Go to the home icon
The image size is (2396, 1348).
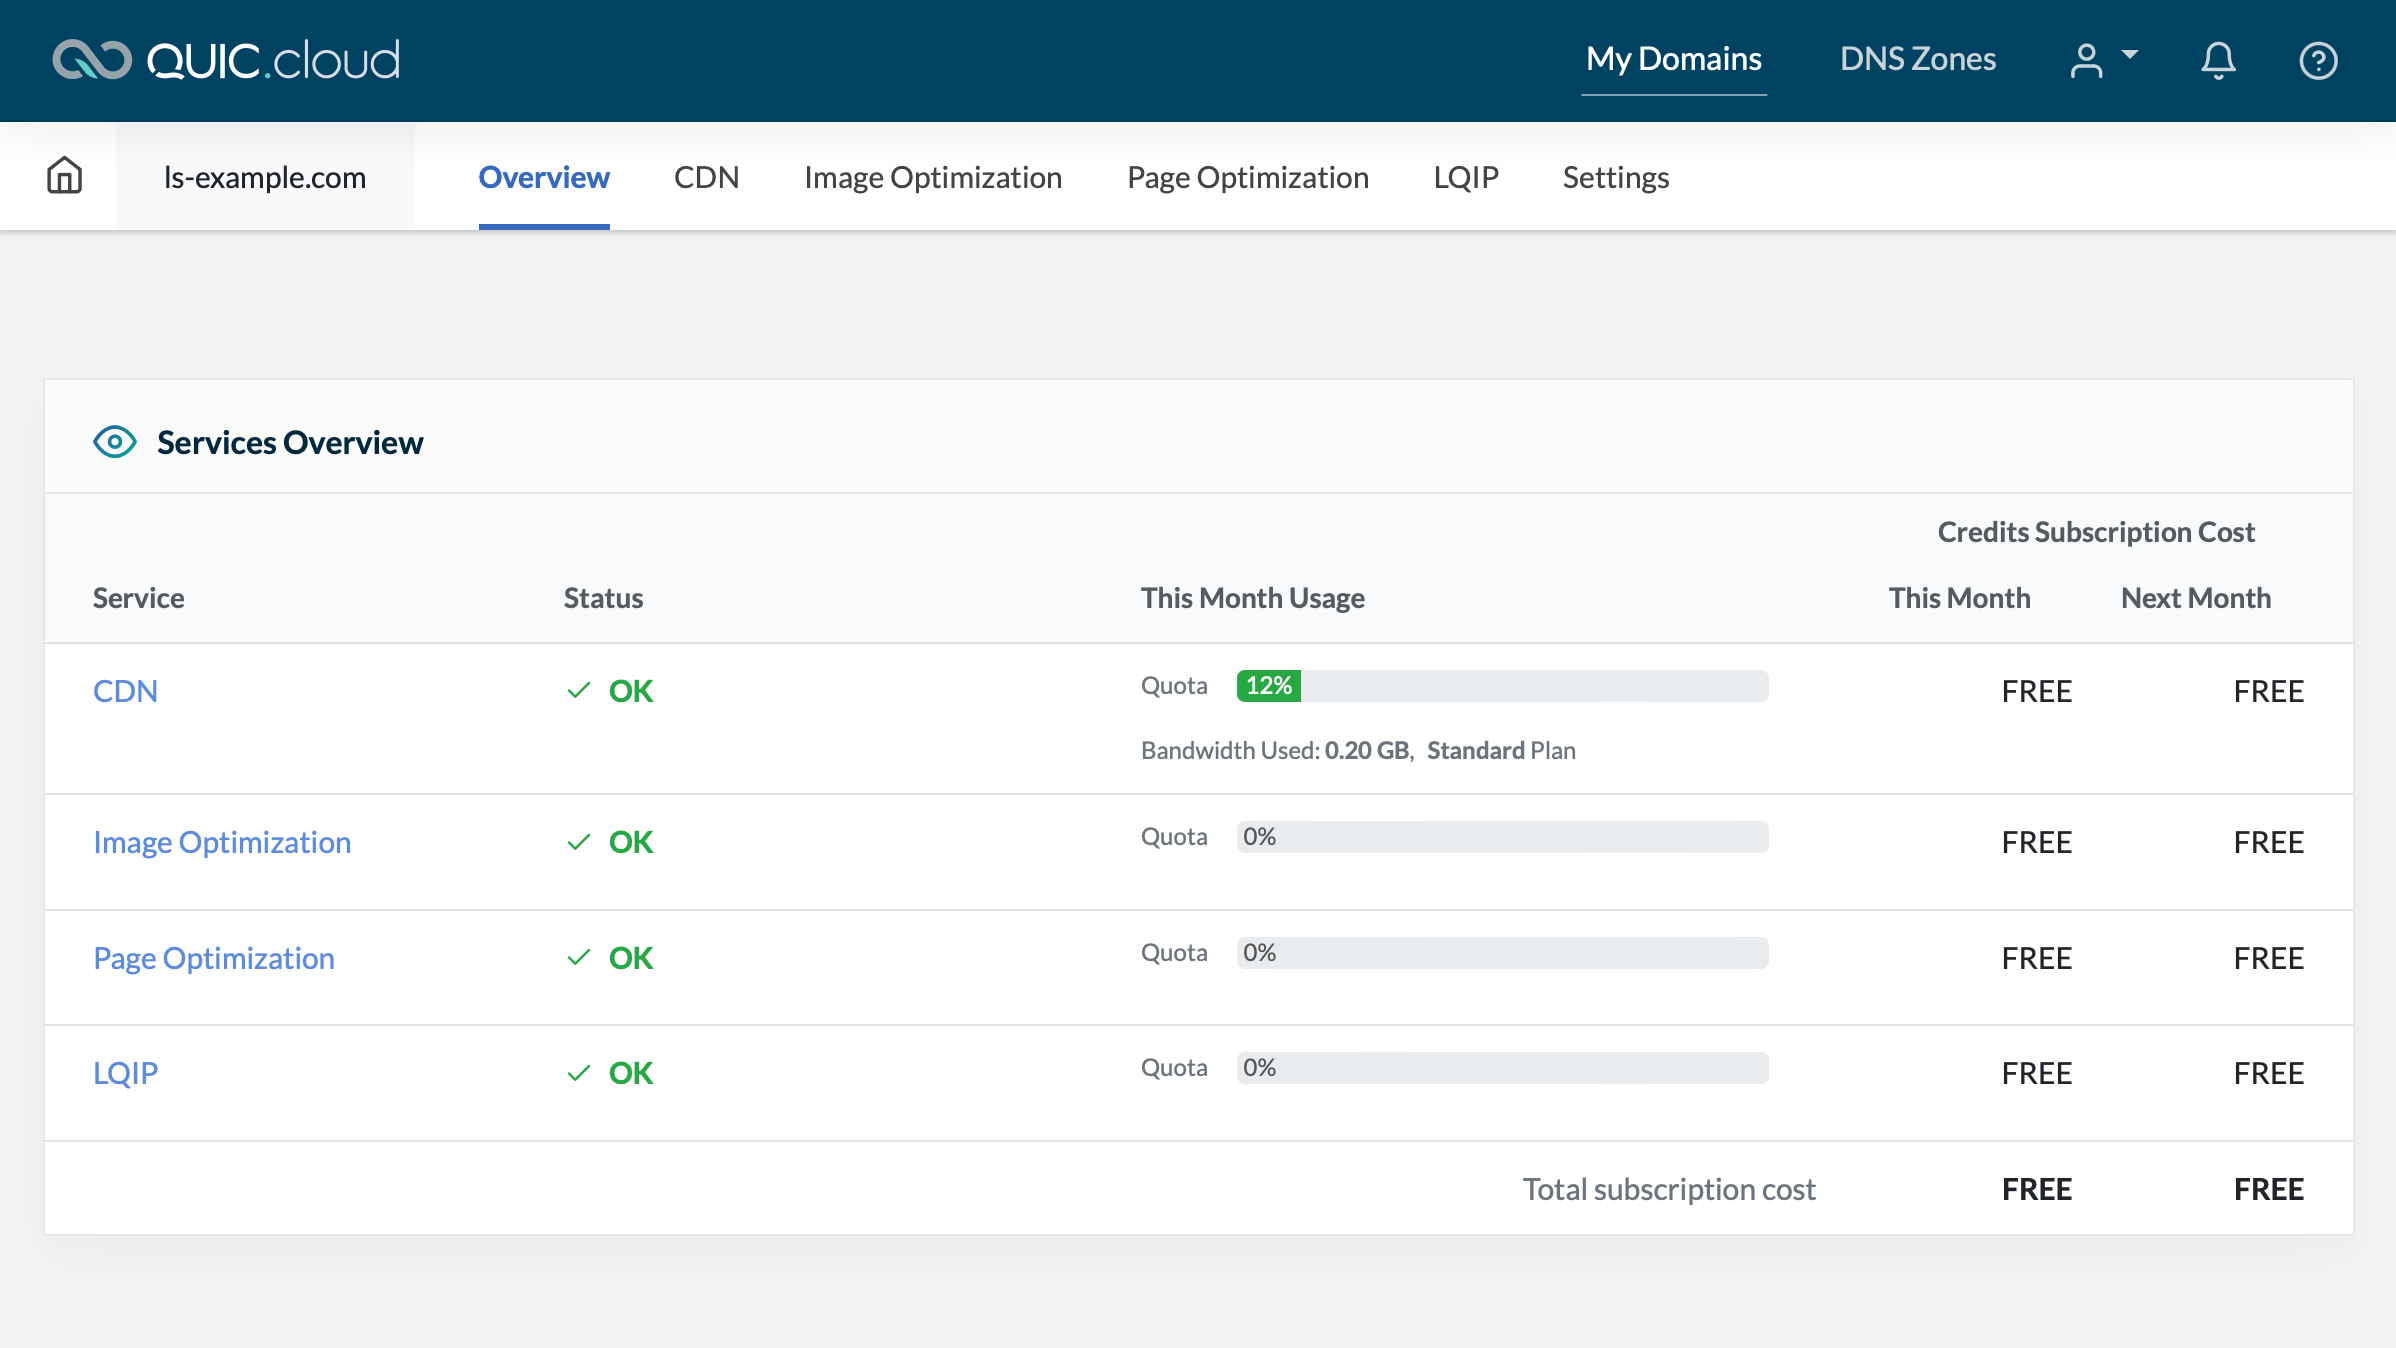(x=62, y=175)
